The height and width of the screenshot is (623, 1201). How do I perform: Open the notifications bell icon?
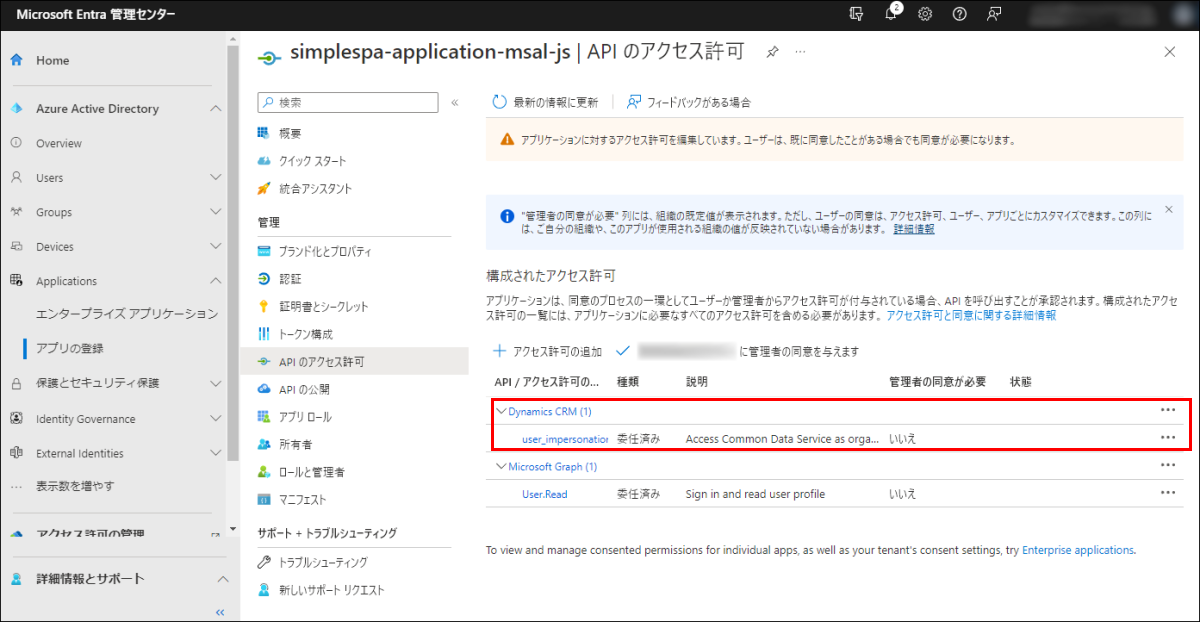pos(890,14)
